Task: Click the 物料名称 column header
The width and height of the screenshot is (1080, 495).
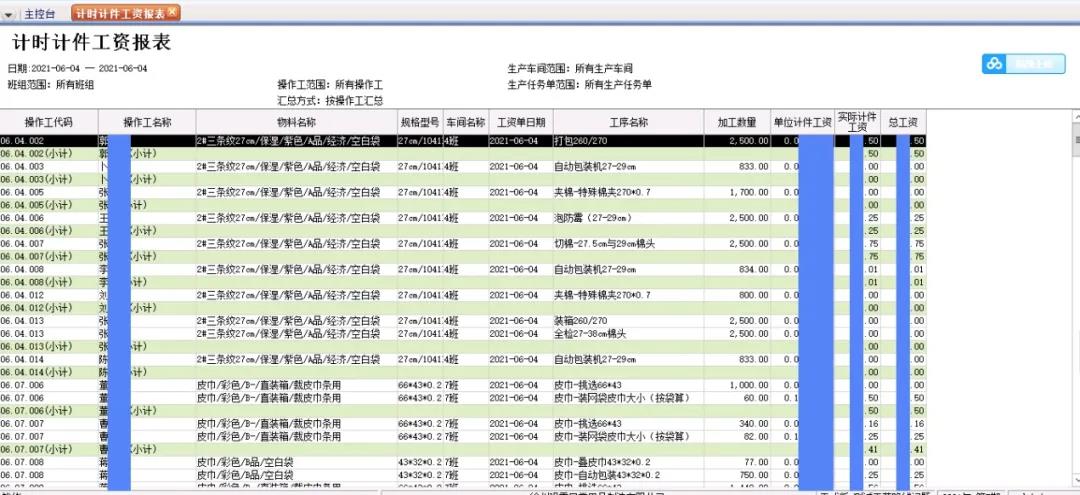Action: [x=297, y=123]
